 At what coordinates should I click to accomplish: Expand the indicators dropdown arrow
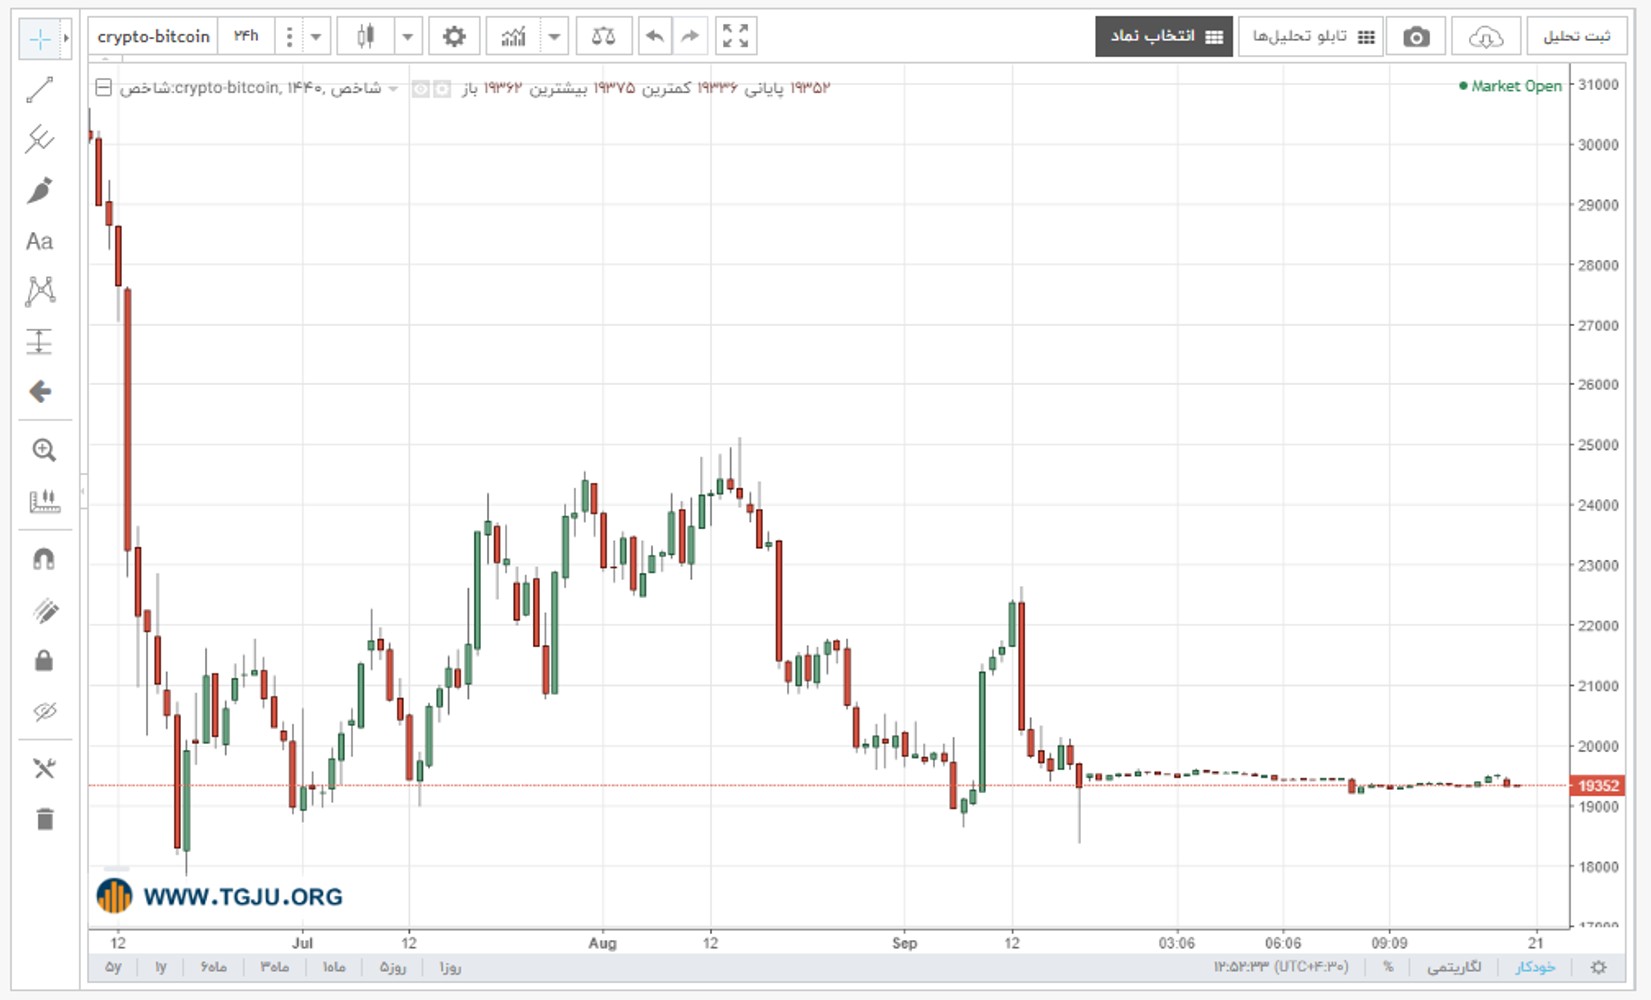554,37
